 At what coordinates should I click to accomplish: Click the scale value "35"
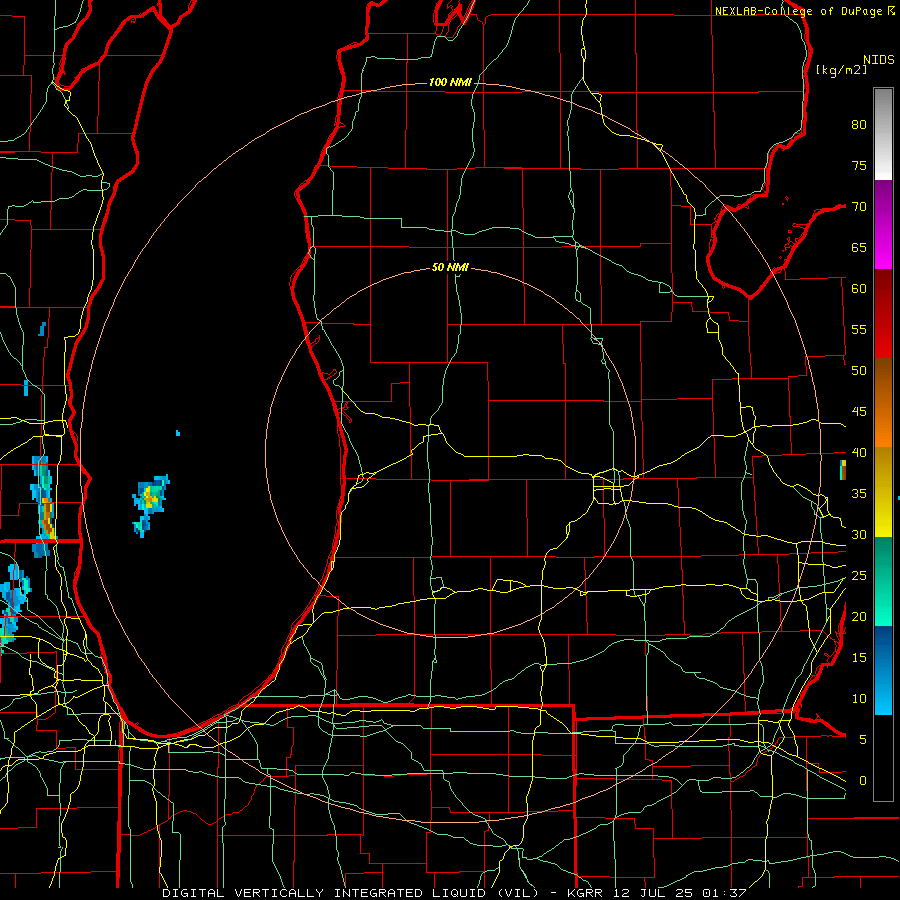coord(859,494)
